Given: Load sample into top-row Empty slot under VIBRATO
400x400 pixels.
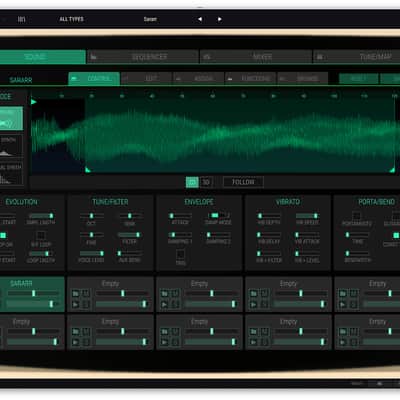Looking at the screenshot, I should tap(254, 294).
